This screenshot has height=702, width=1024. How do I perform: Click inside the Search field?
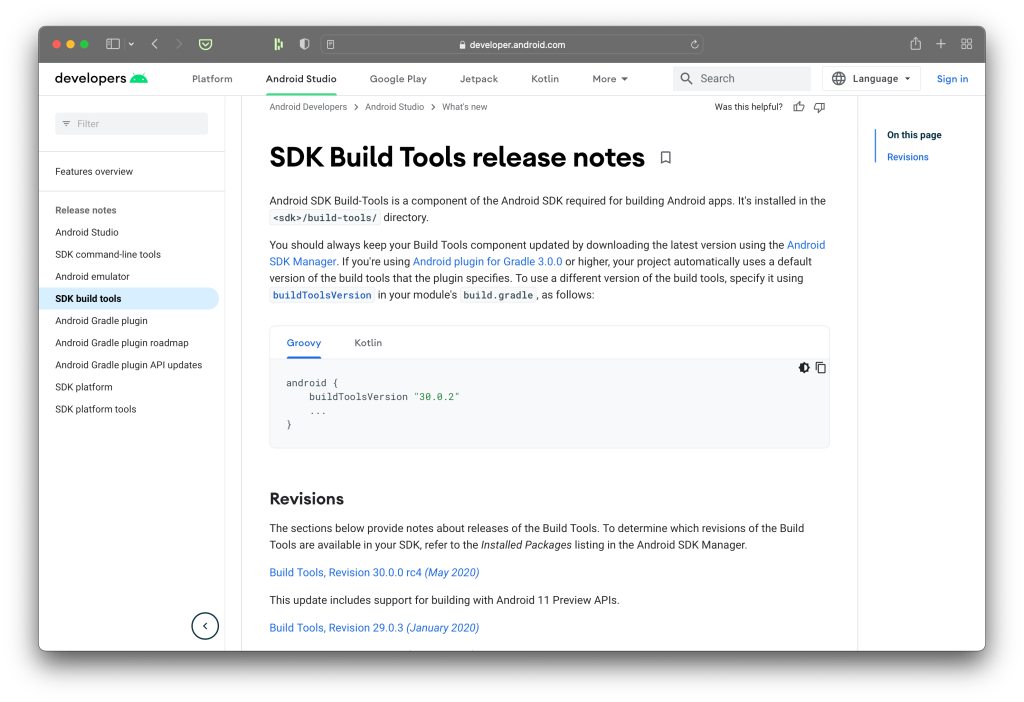coord(750,79)
